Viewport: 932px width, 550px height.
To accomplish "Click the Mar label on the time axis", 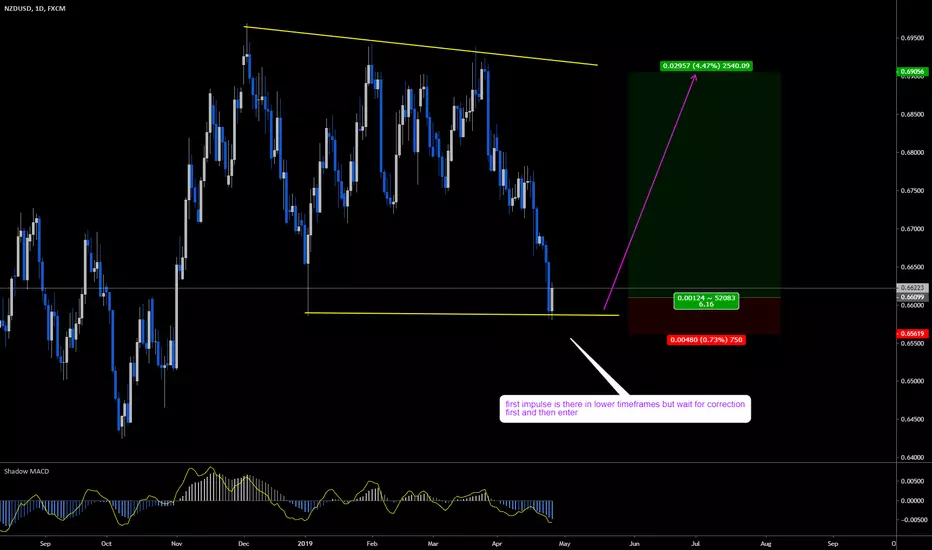I will click(433, 543).
